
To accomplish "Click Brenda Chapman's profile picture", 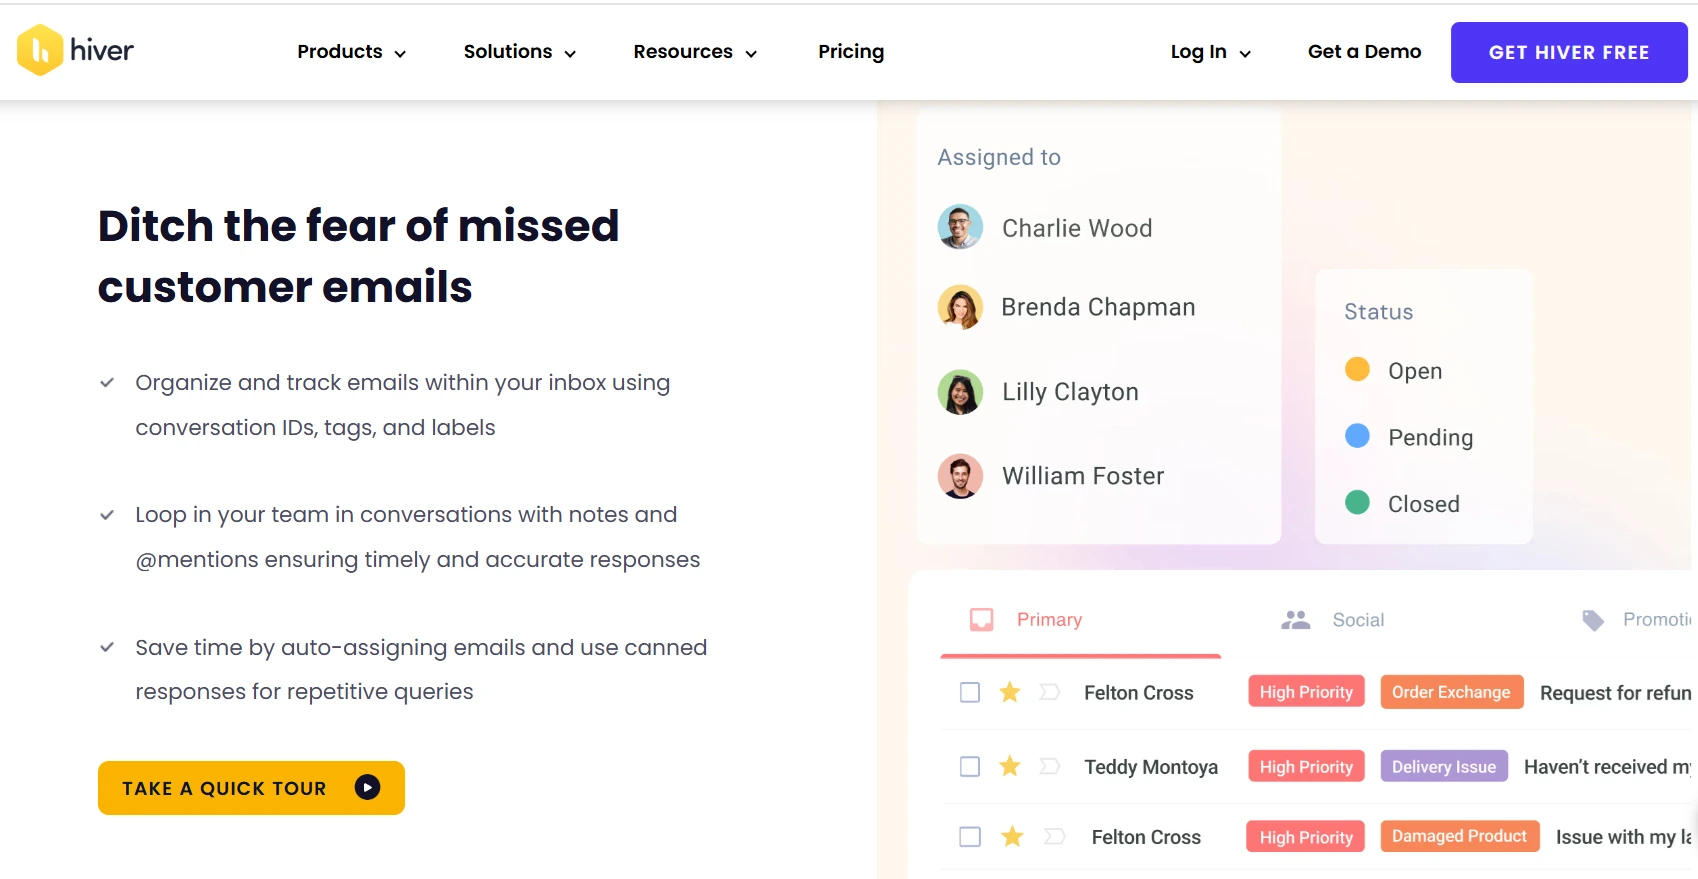I will pos(960,307).
